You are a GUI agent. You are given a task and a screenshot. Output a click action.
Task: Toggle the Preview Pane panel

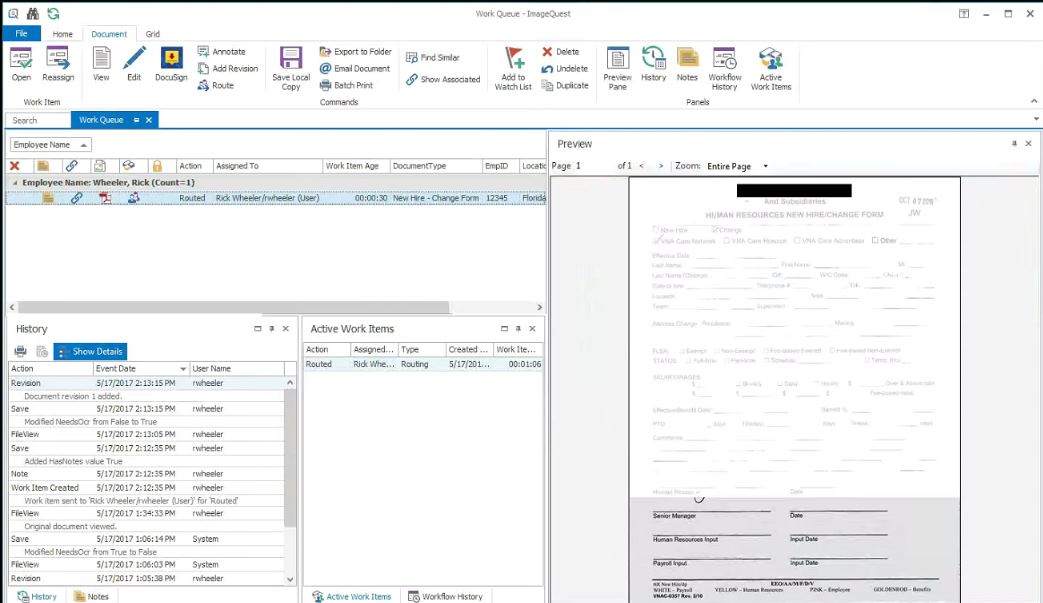coord(617,68)
